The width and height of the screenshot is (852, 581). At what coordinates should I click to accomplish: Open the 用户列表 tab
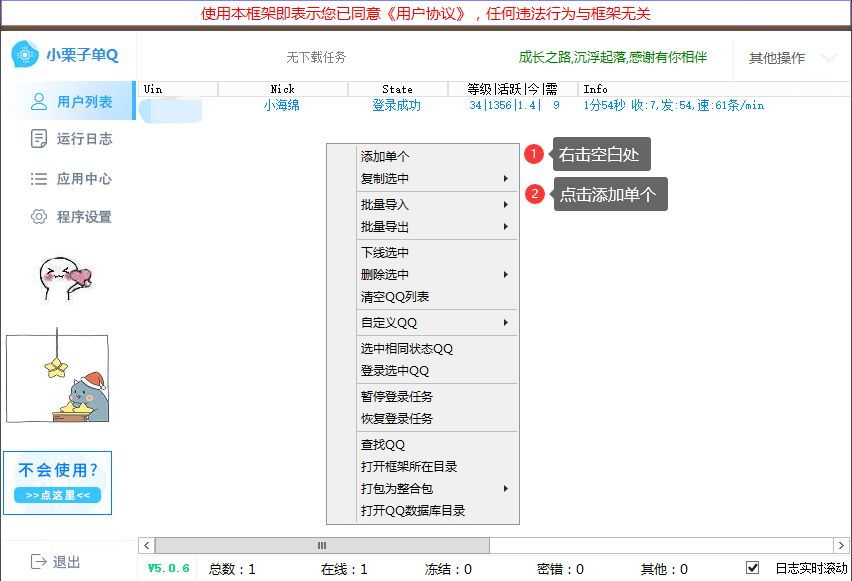67,101
